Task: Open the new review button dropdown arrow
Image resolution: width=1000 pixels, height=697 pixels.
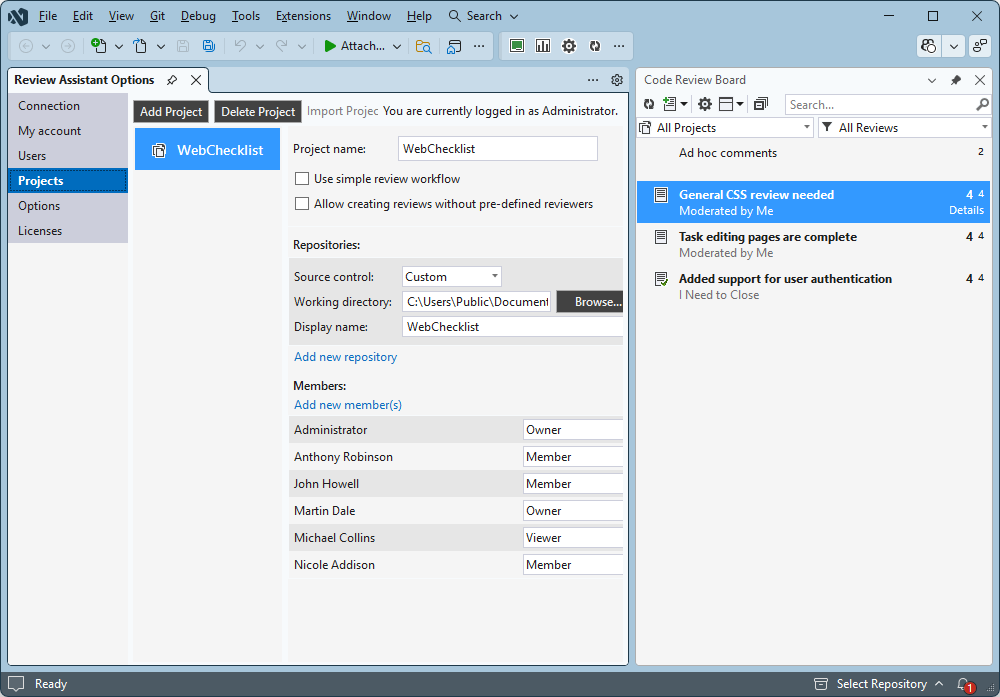Action: pyautogui.click(x=684, y=104)
